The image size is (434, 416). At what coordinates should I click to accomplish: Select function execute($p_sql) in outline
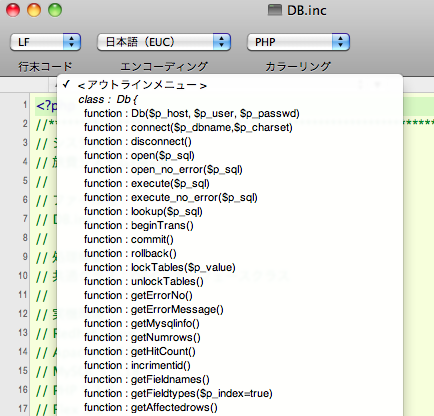[x=230, y=183]
